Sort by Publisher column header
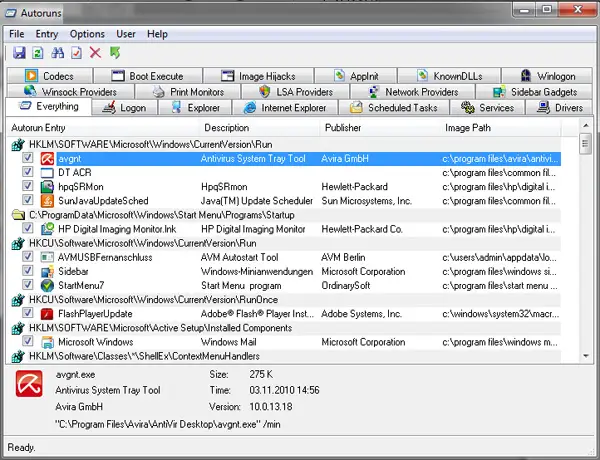This screenshot has height=460, width=600. pyautogui.click(x=380, y=128)
